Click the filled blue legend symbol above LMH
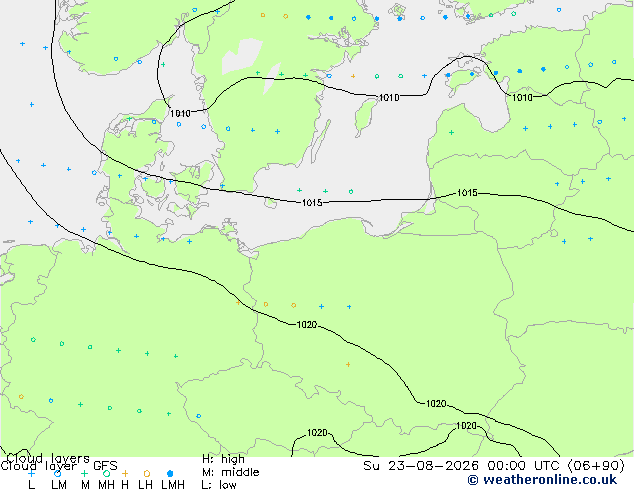 (170, 473)
